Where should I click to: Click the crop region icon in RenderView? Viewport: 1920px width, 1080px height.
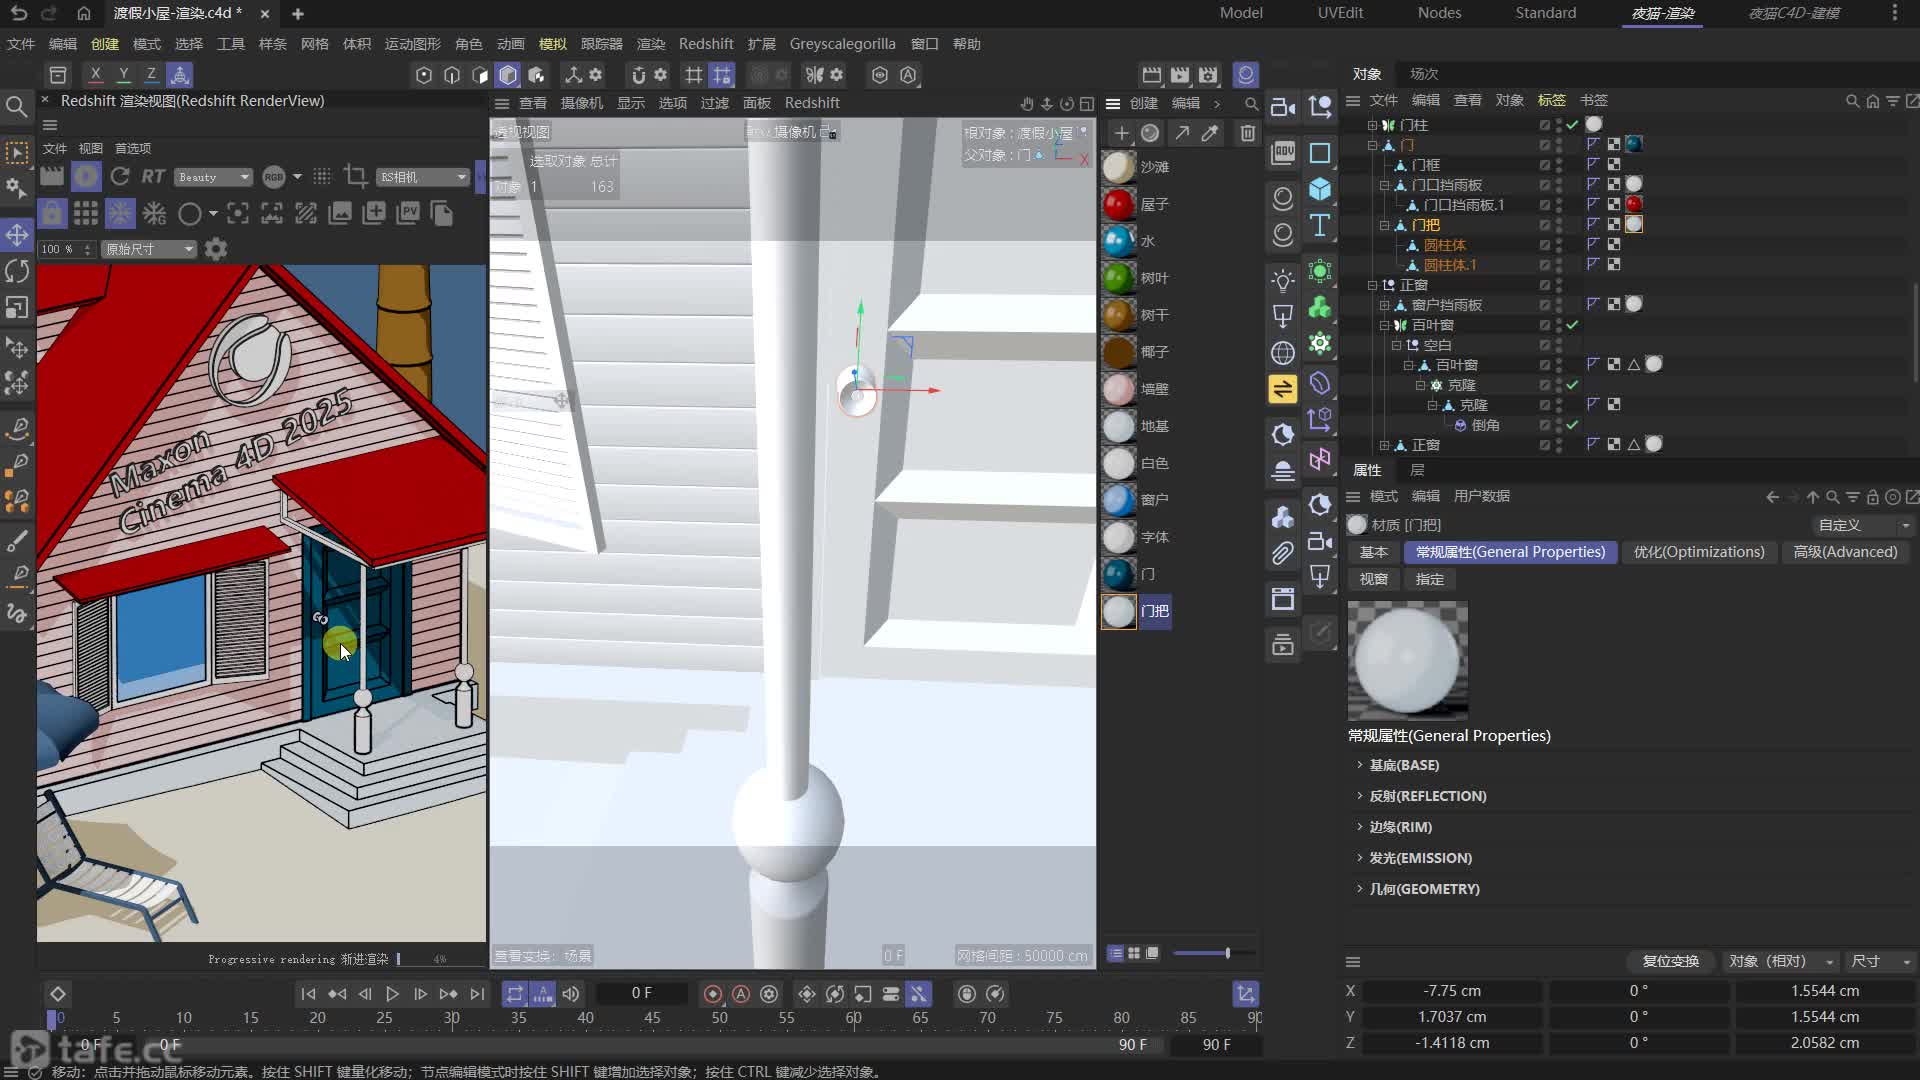point(355,177)
